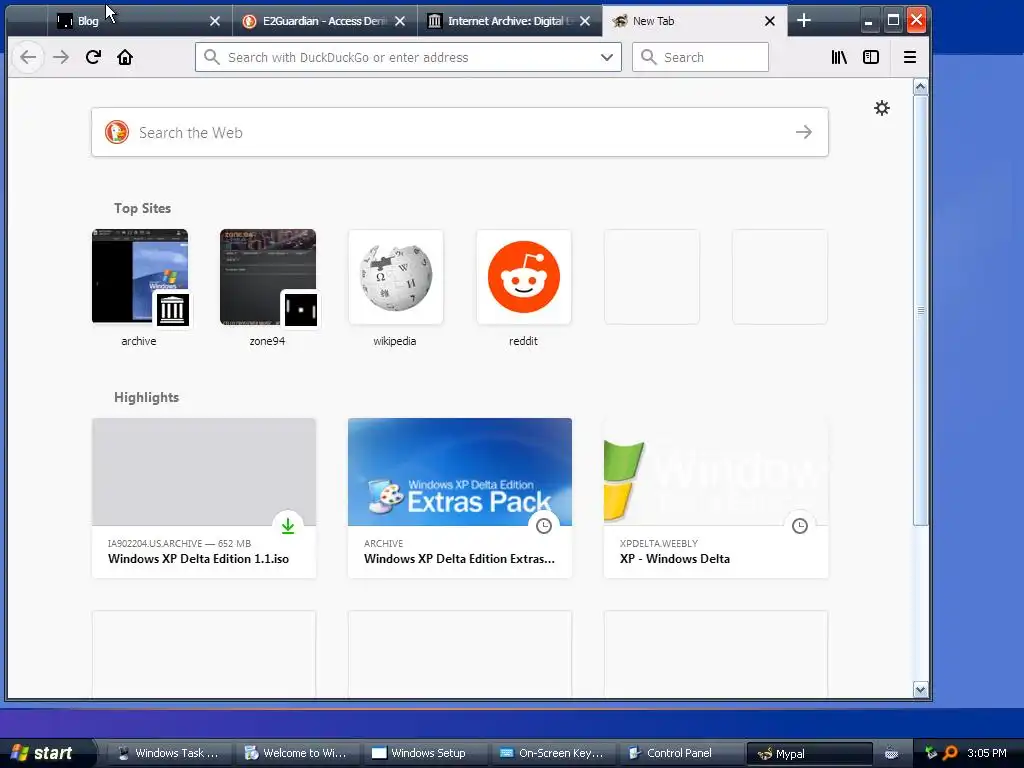Open a new tab with plus button
1024x768 pixels.
(804, 21)
